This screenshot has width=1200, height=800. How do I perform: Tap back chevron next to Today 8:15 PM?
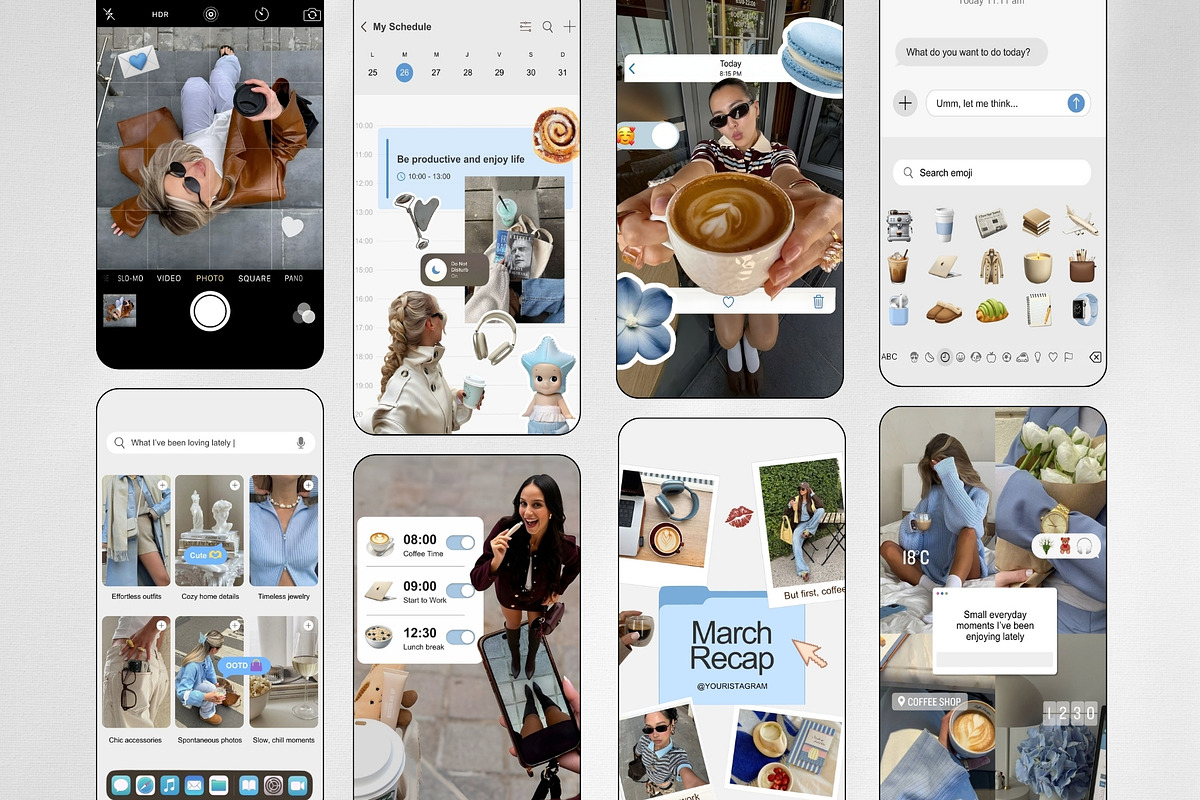632,69
